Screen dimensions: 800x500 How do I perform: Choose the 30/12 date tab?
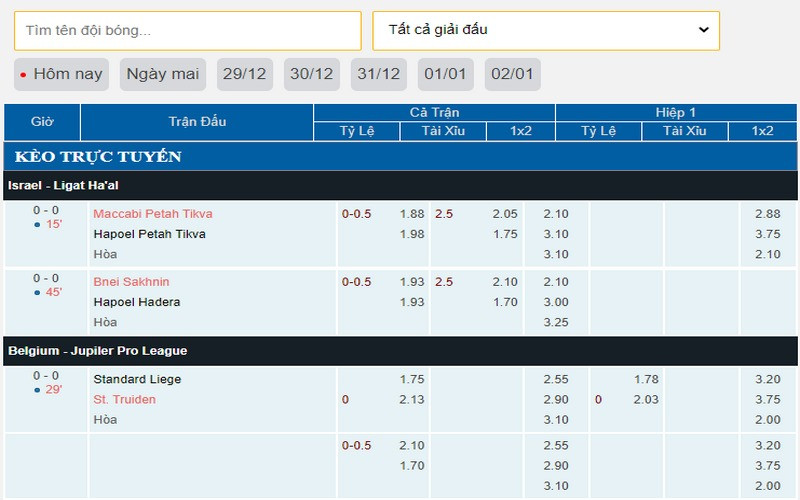311,74
